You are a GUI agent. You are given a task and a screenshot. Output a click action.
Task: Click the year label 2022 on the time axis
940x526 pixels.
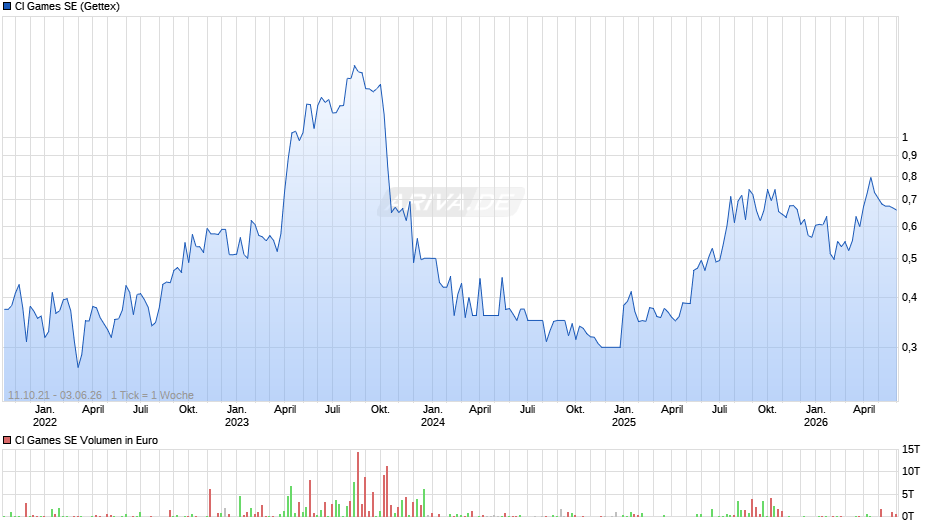point(45,422)
